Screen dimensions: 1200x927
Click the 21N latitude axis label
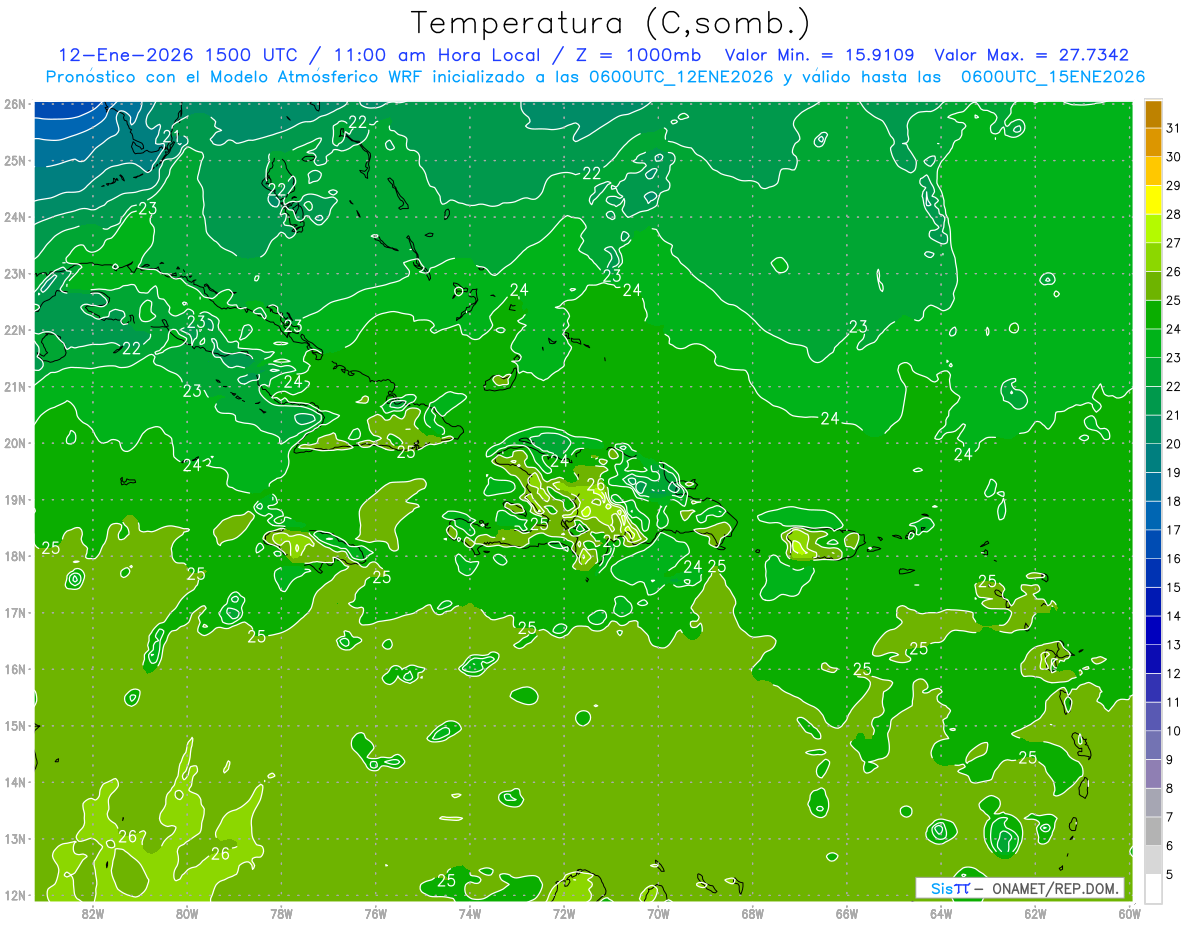click(x=14, y=386)
